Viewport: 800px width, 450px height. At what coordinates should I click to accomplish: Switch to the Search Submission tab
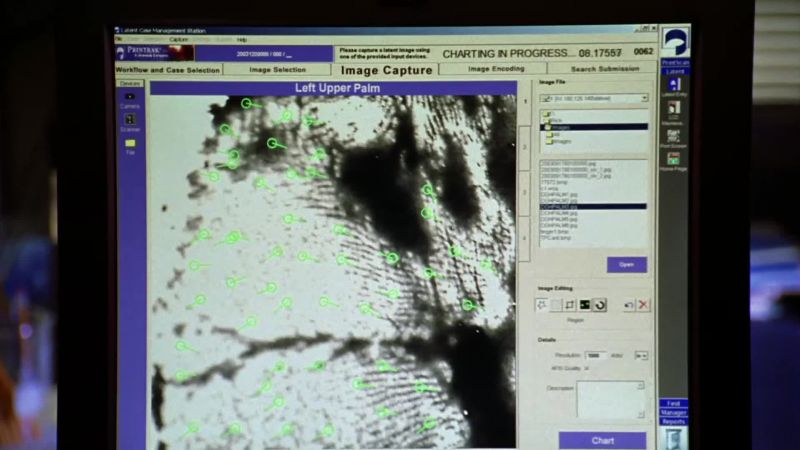[605, 68]
